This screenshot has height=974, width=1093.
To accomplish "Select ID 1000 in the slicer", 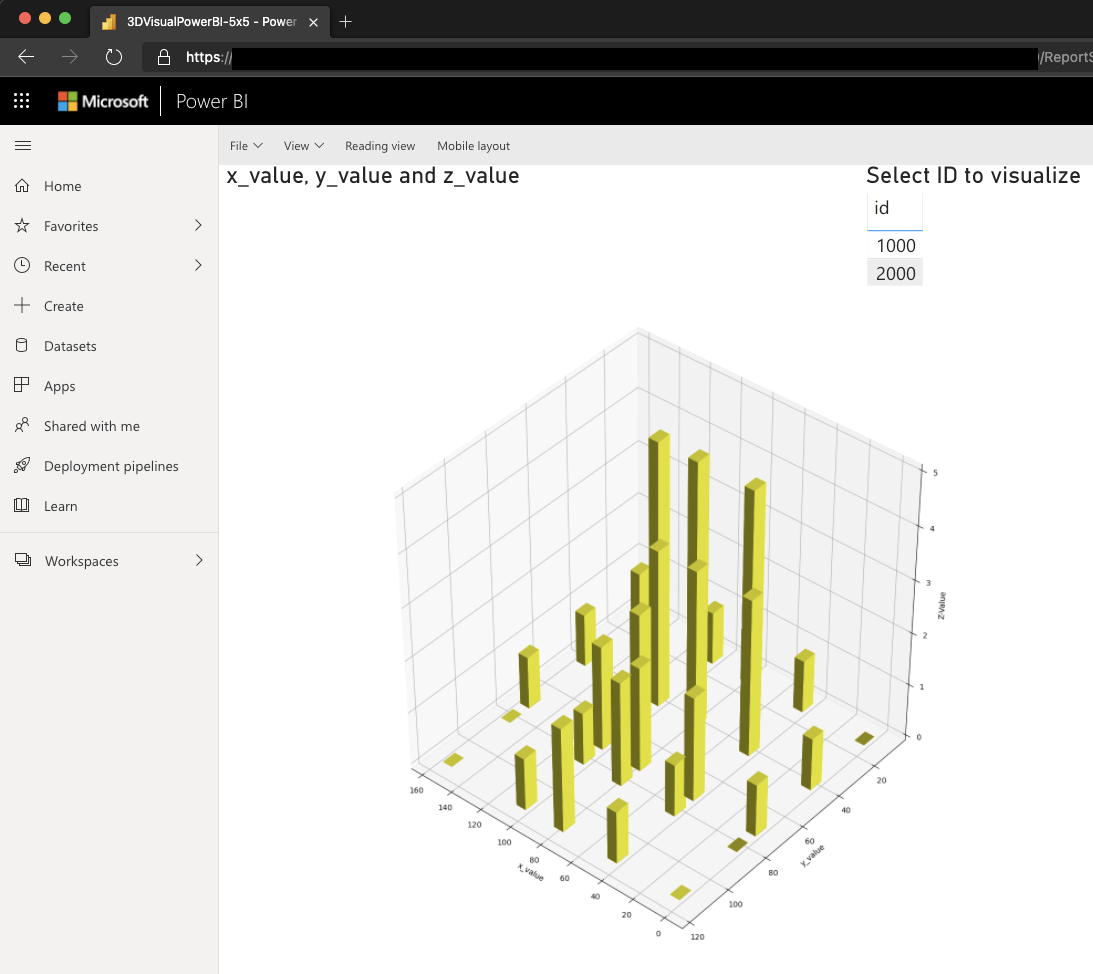I will click(894, 245).
